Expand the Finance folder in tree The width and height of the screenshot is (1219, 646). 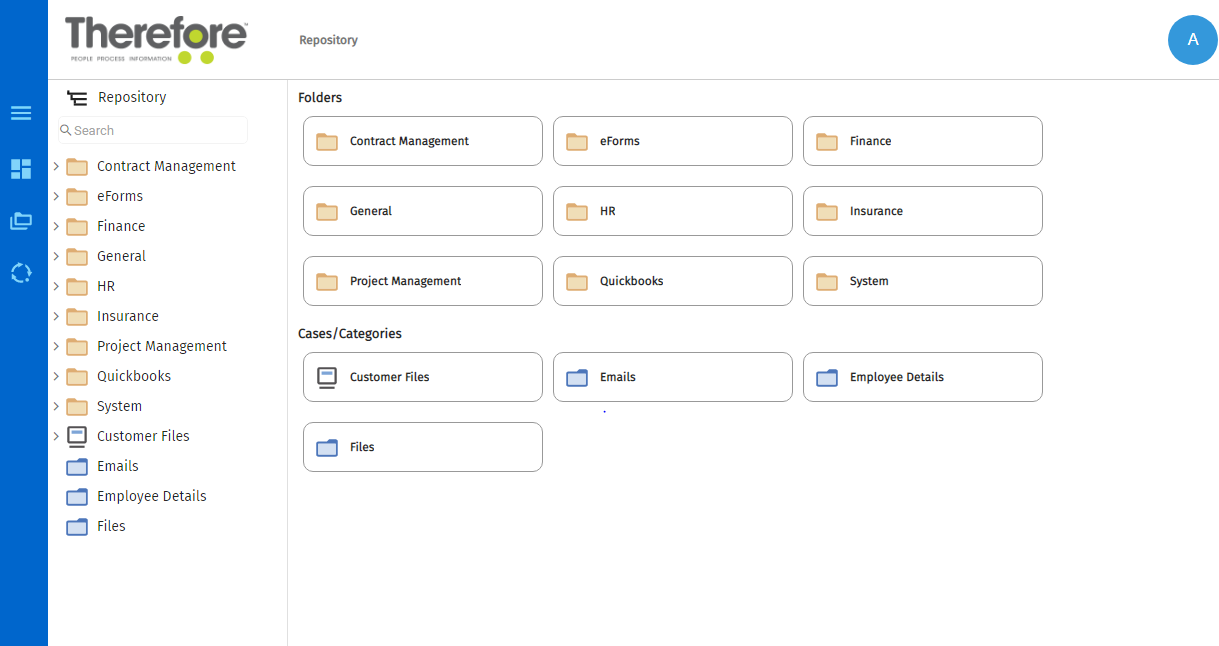click(x=56, y=227)
